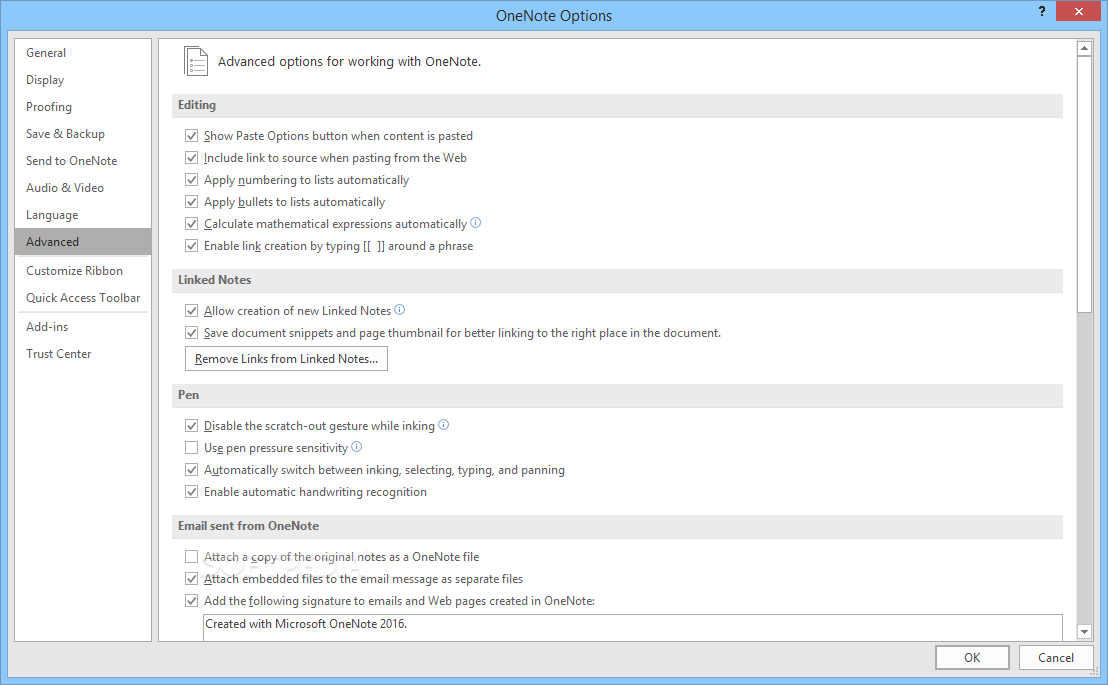
Task: Open Customize Ribbon settings
Action: (83, 271)
